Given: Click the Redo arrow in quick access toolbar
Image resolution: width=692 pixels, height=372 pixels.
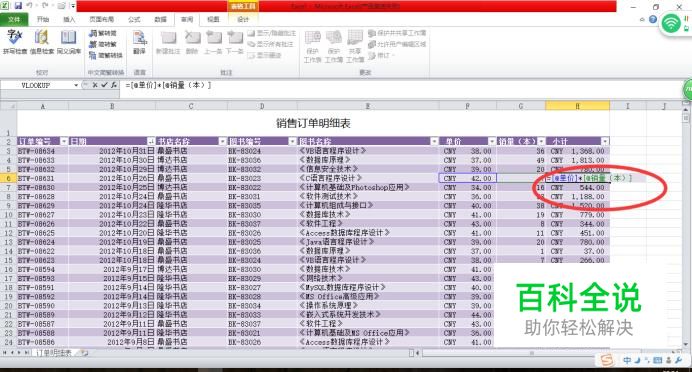Looking at the screenshot, I should tap(44, 6).
